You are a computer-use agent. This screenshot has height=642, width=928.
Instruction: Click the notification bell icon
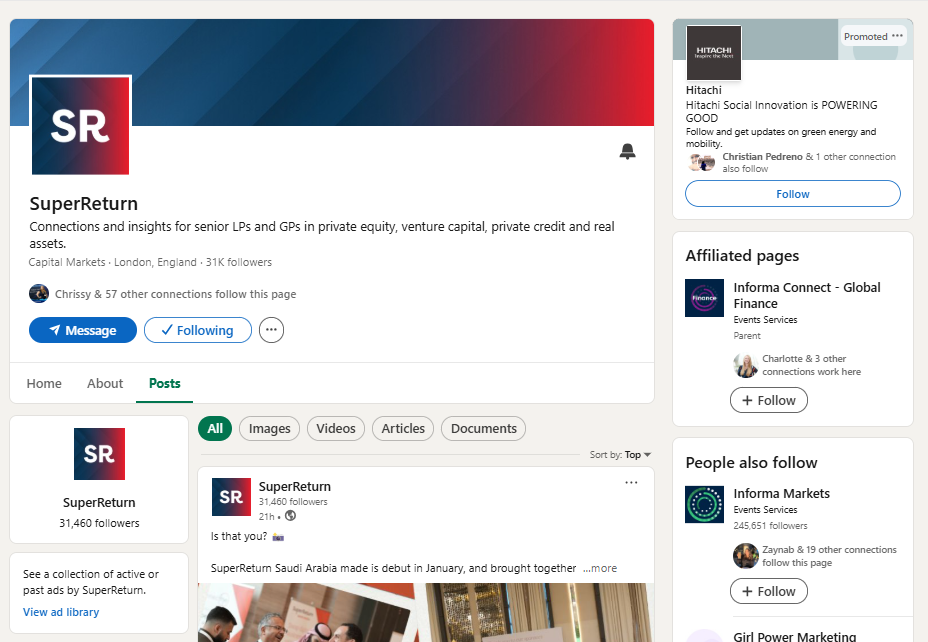click(x=627, y=152)
